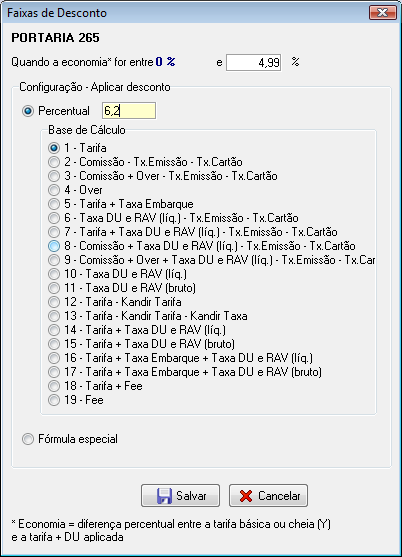Viewport: 402px width, 557px height.
Task: Select 2 - Comissão - Tx.Emissão - Tx.Cartão
Action: (x=54, y=162)
